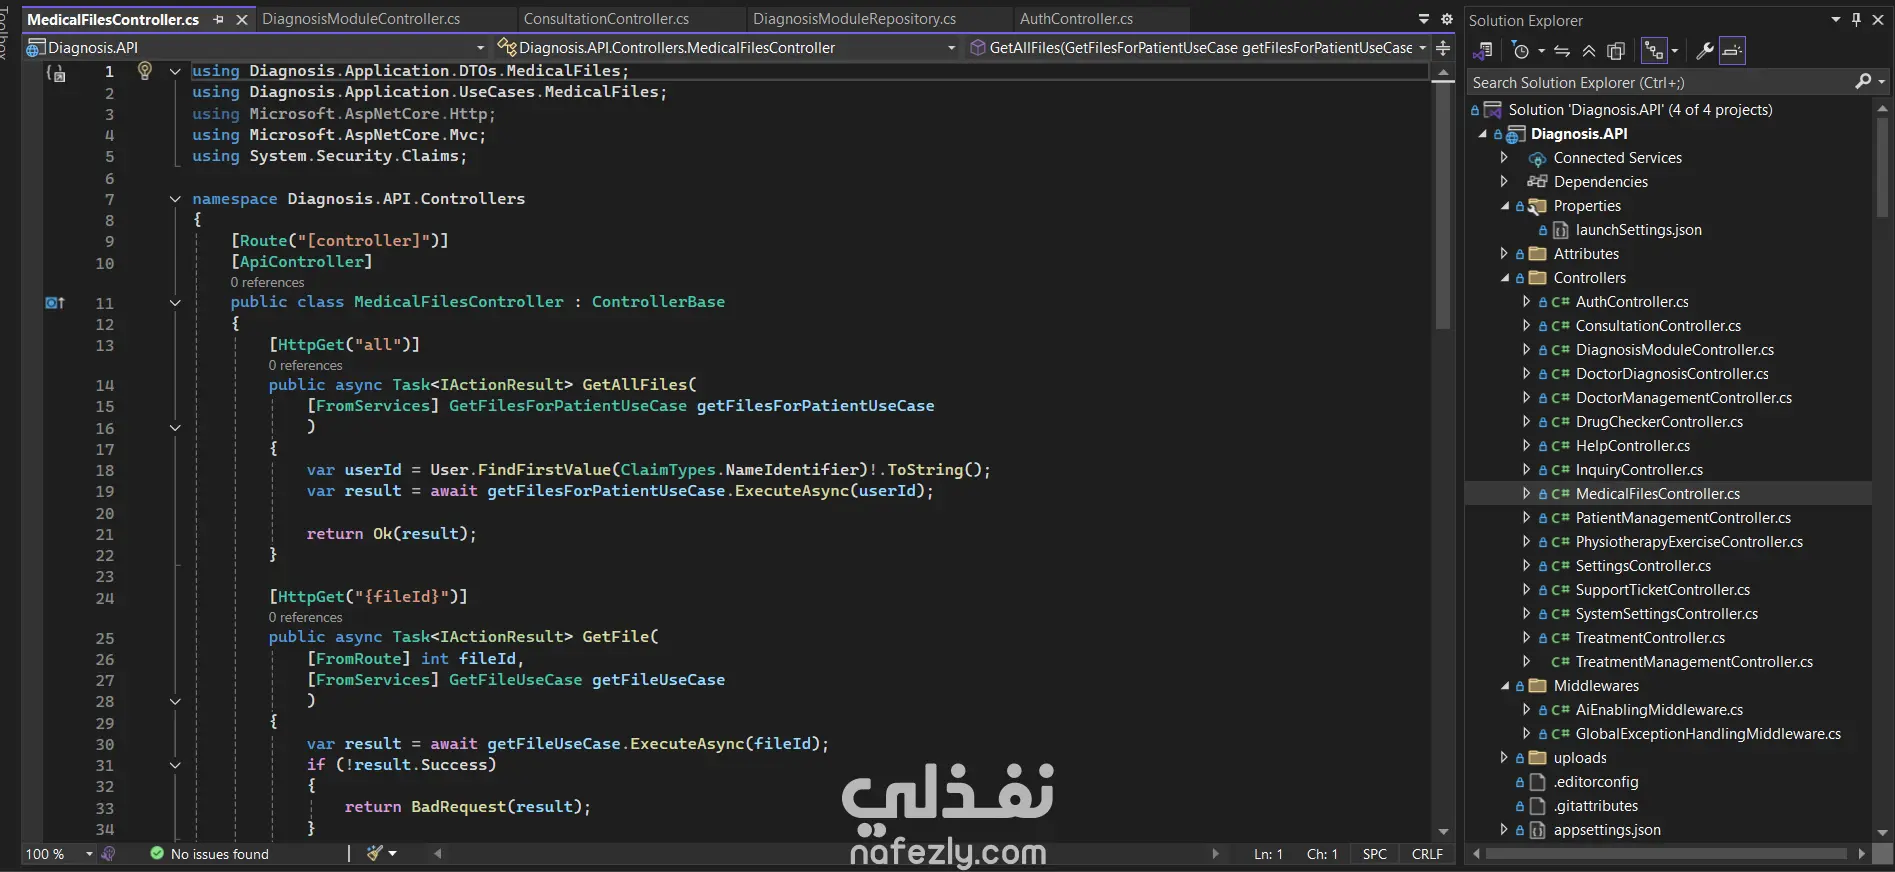Collapse the Diagnosis.API project node
The image size is (1895, 872).
1482,134
